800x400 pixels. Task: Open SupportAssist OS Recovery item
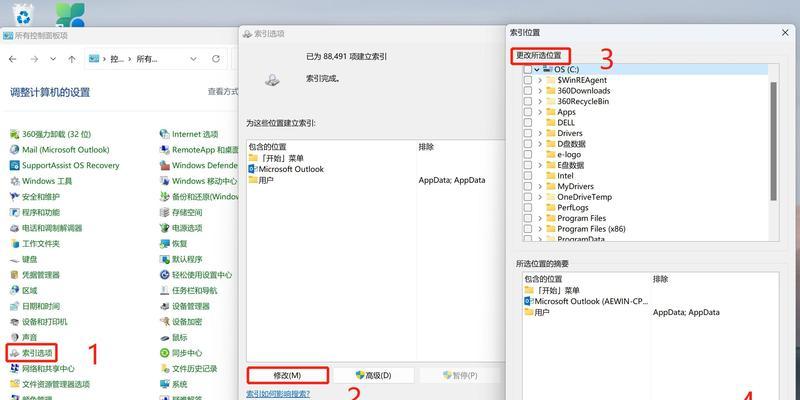(70, 166)
